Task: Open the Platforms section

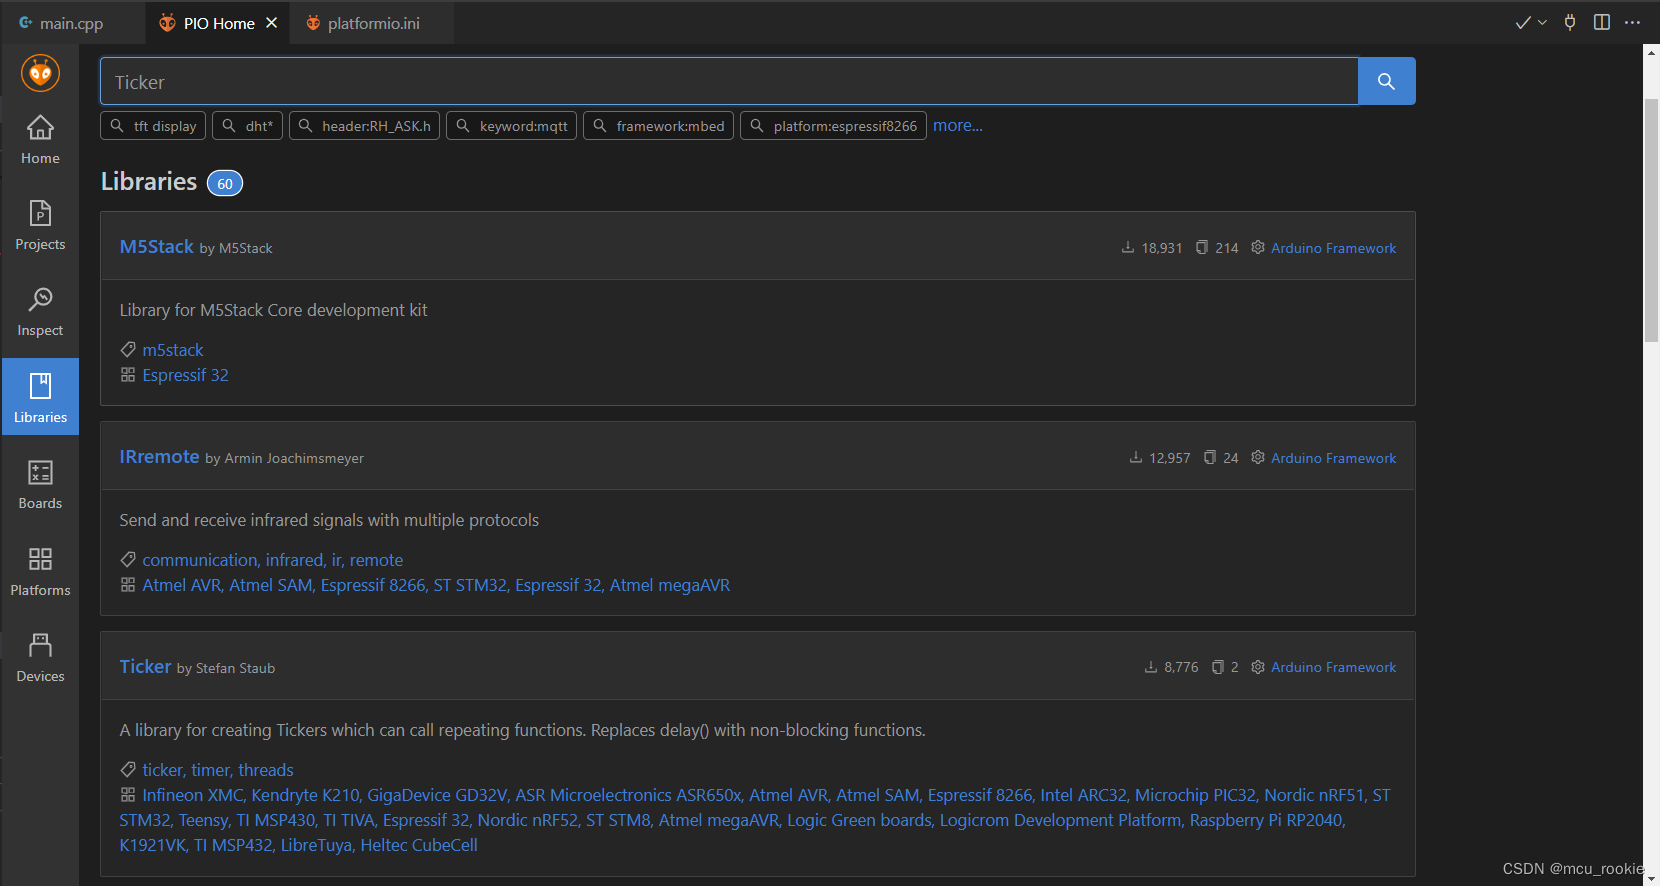Action: 40,571
